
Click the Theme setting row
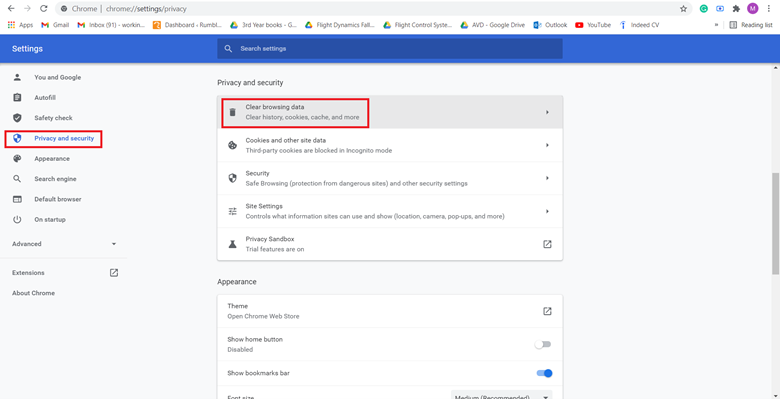tap(390, 311)
